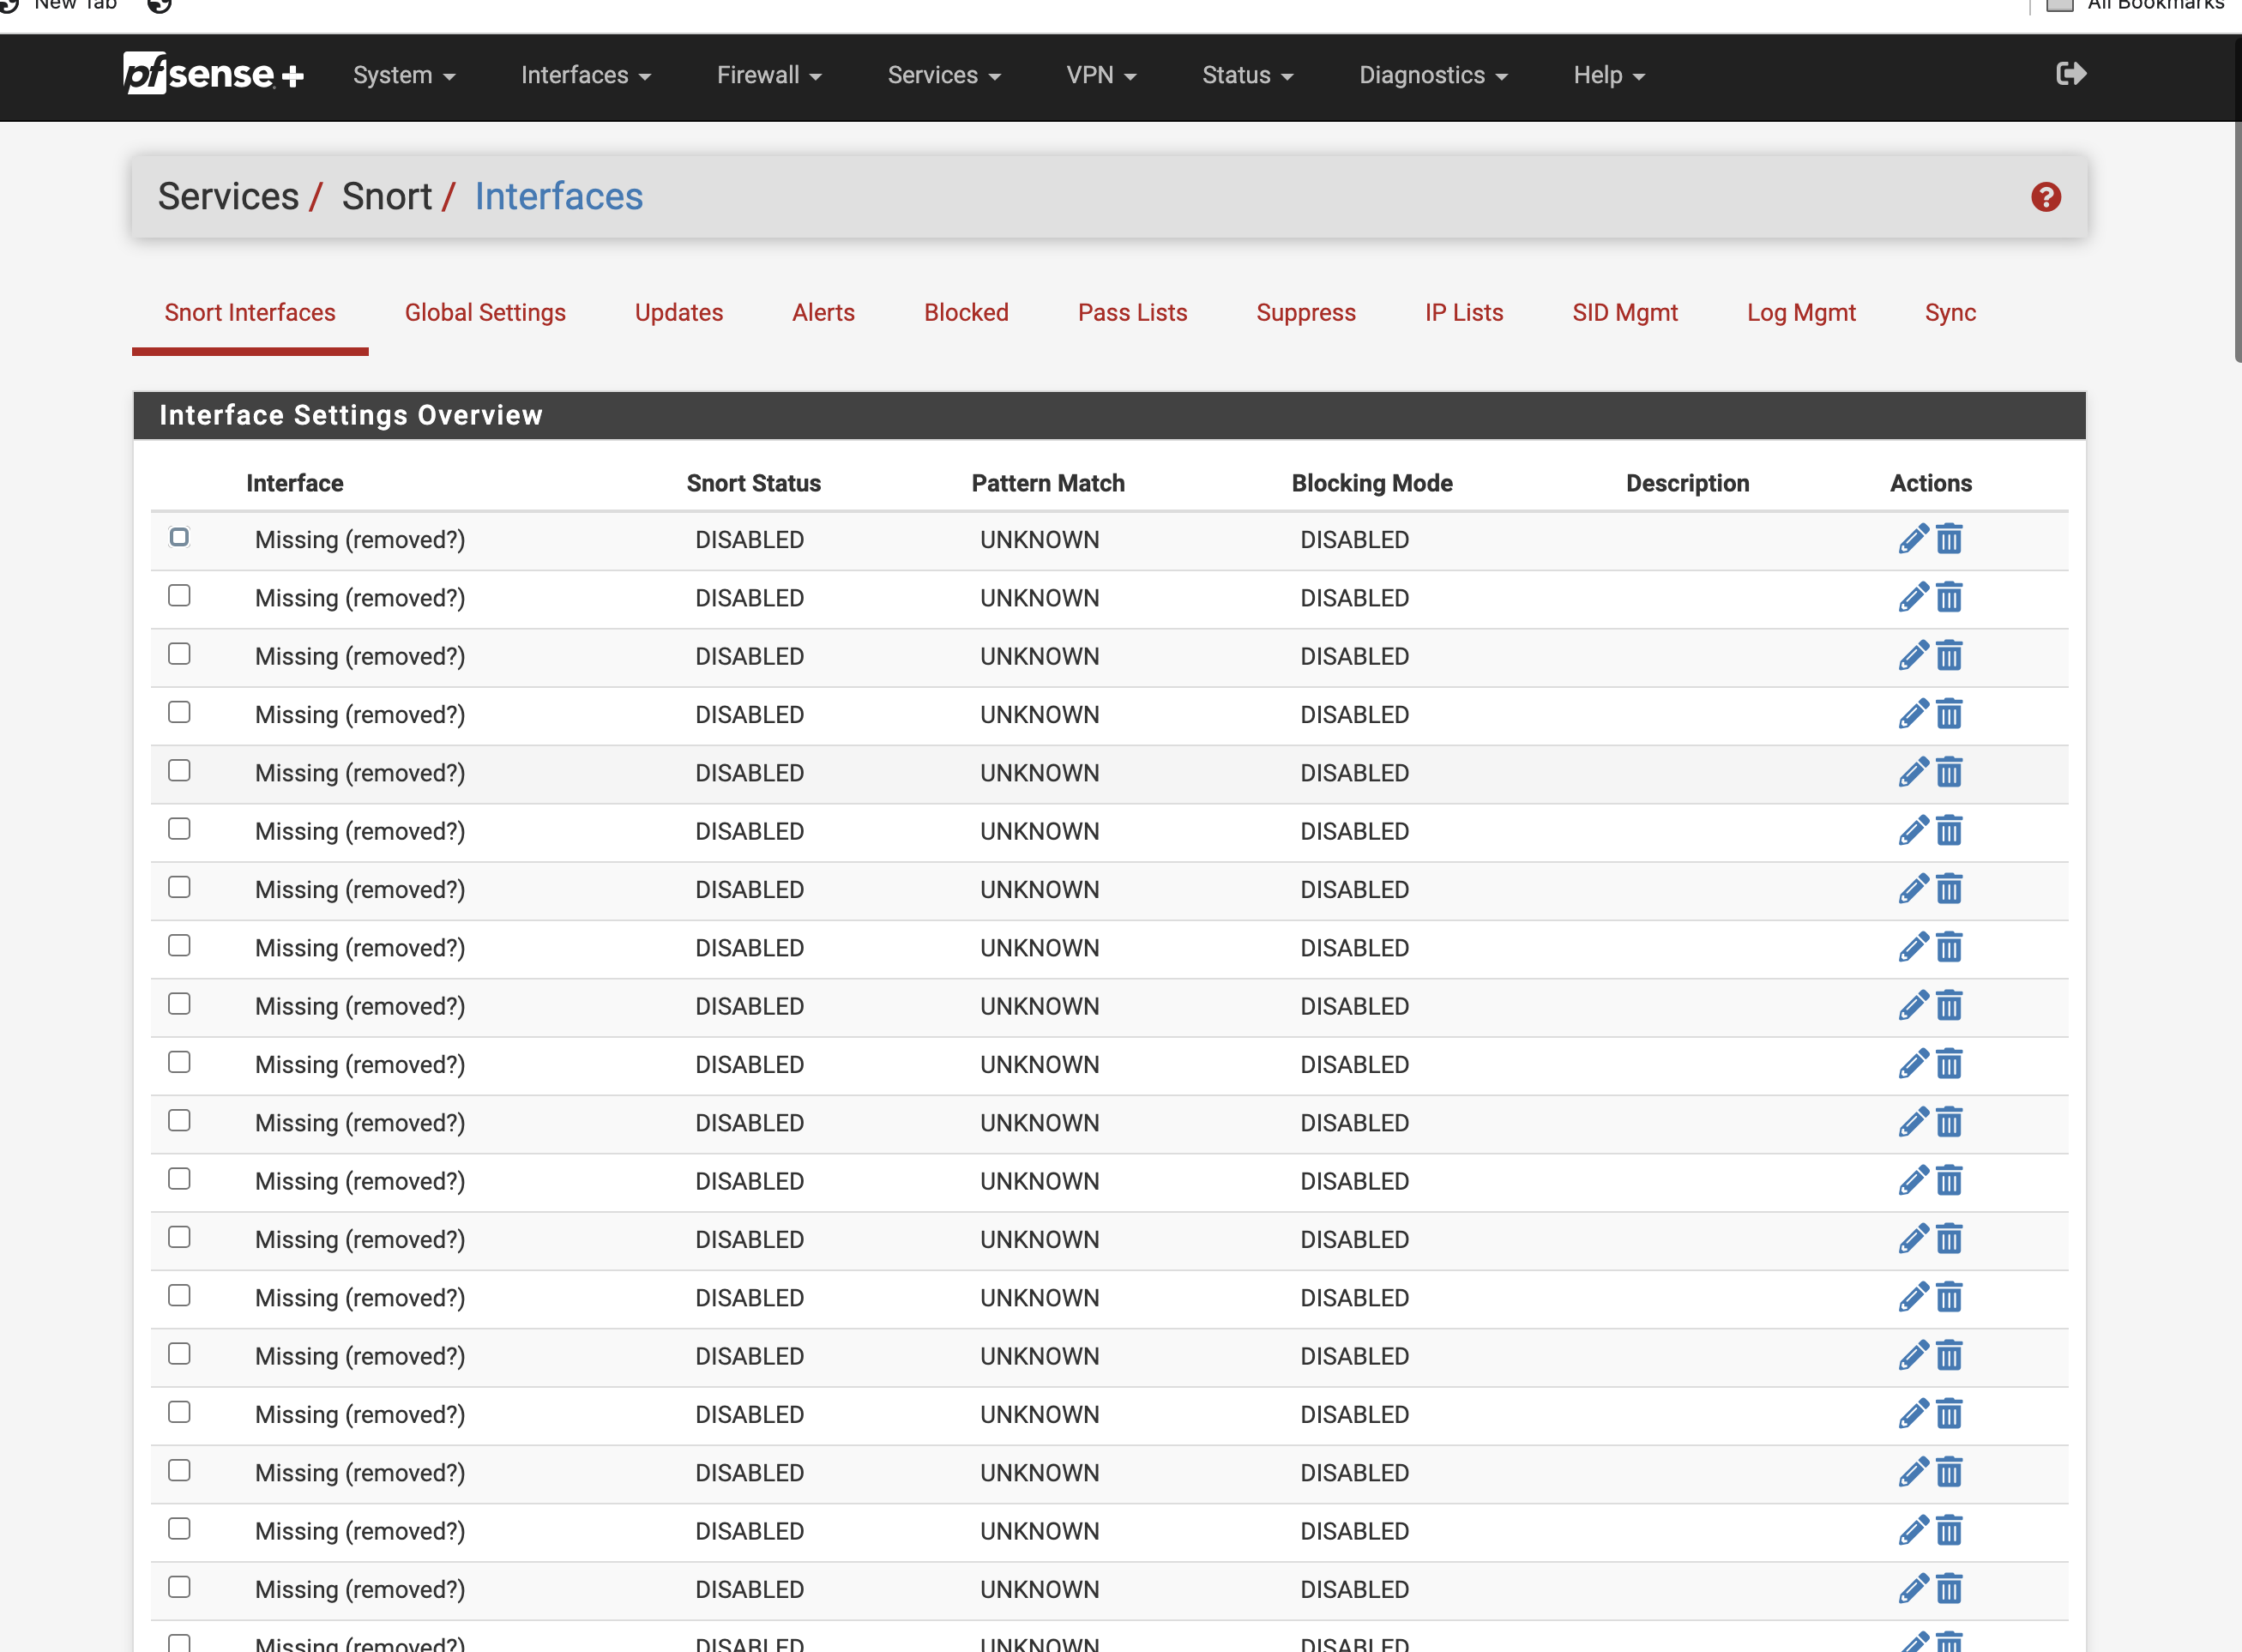The width and height of the screenshot is (2242, 1652).
Task: Click the edit pencil in the seventh row
Action: pos(1913,889)
